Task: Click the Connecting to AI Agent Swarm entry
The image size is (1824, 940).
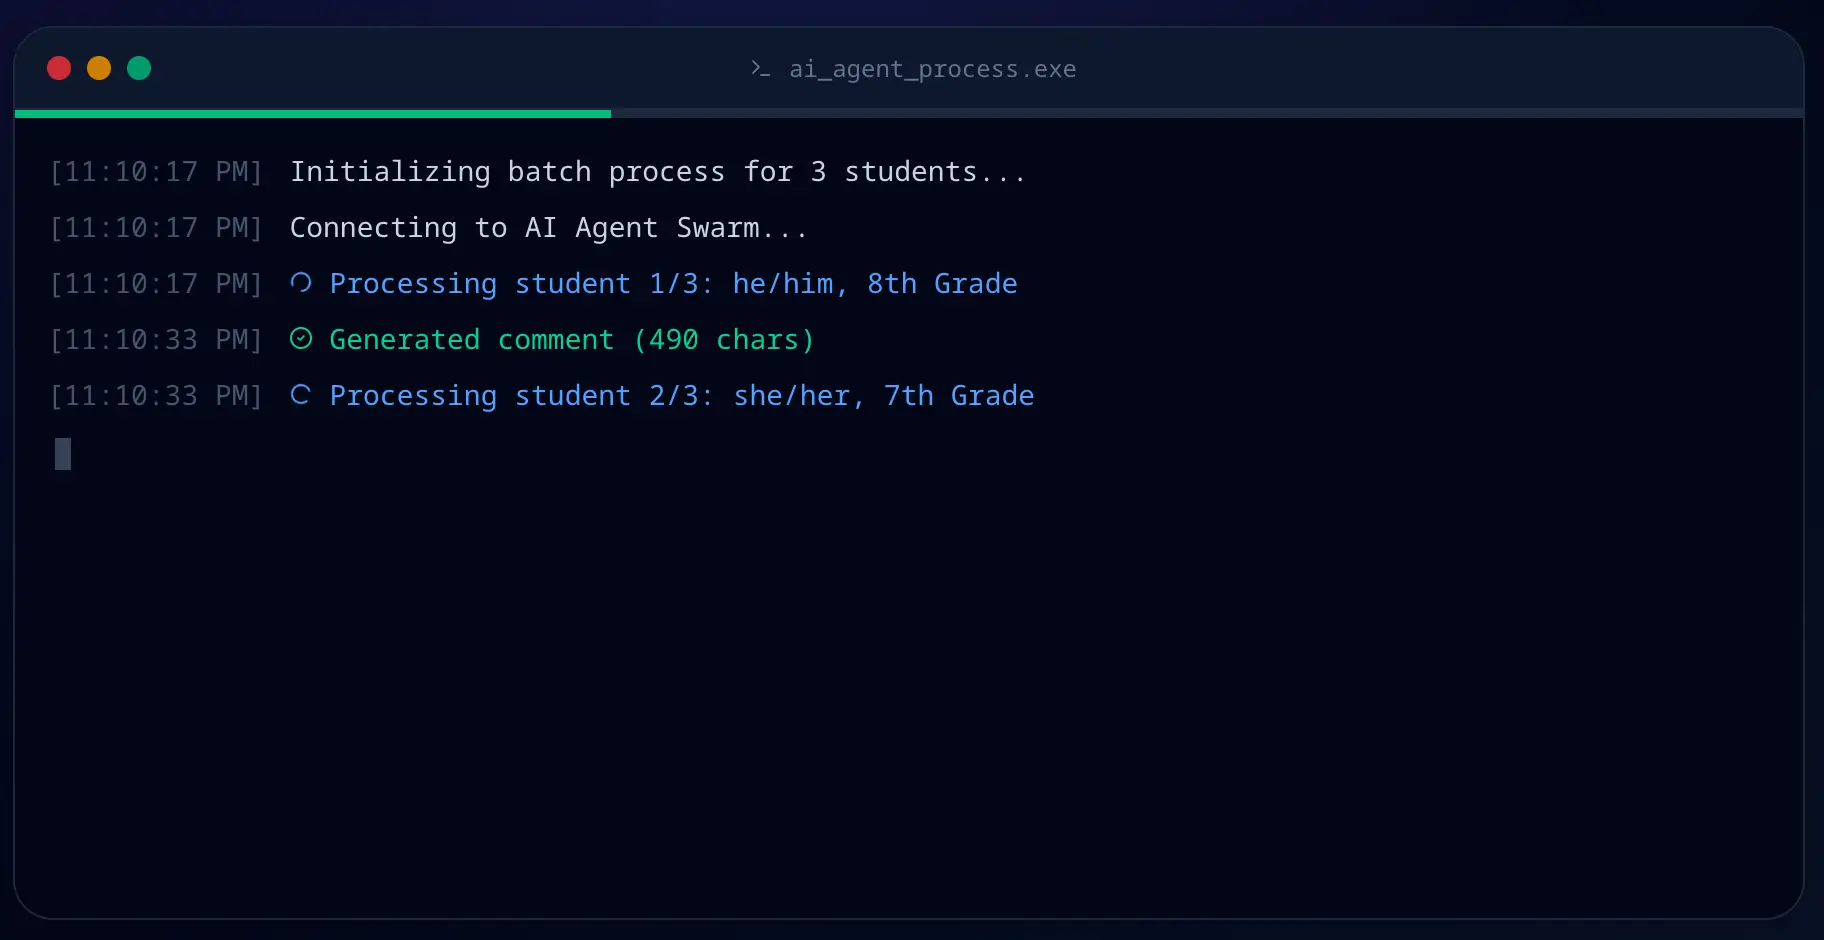Action: point(548,227)
